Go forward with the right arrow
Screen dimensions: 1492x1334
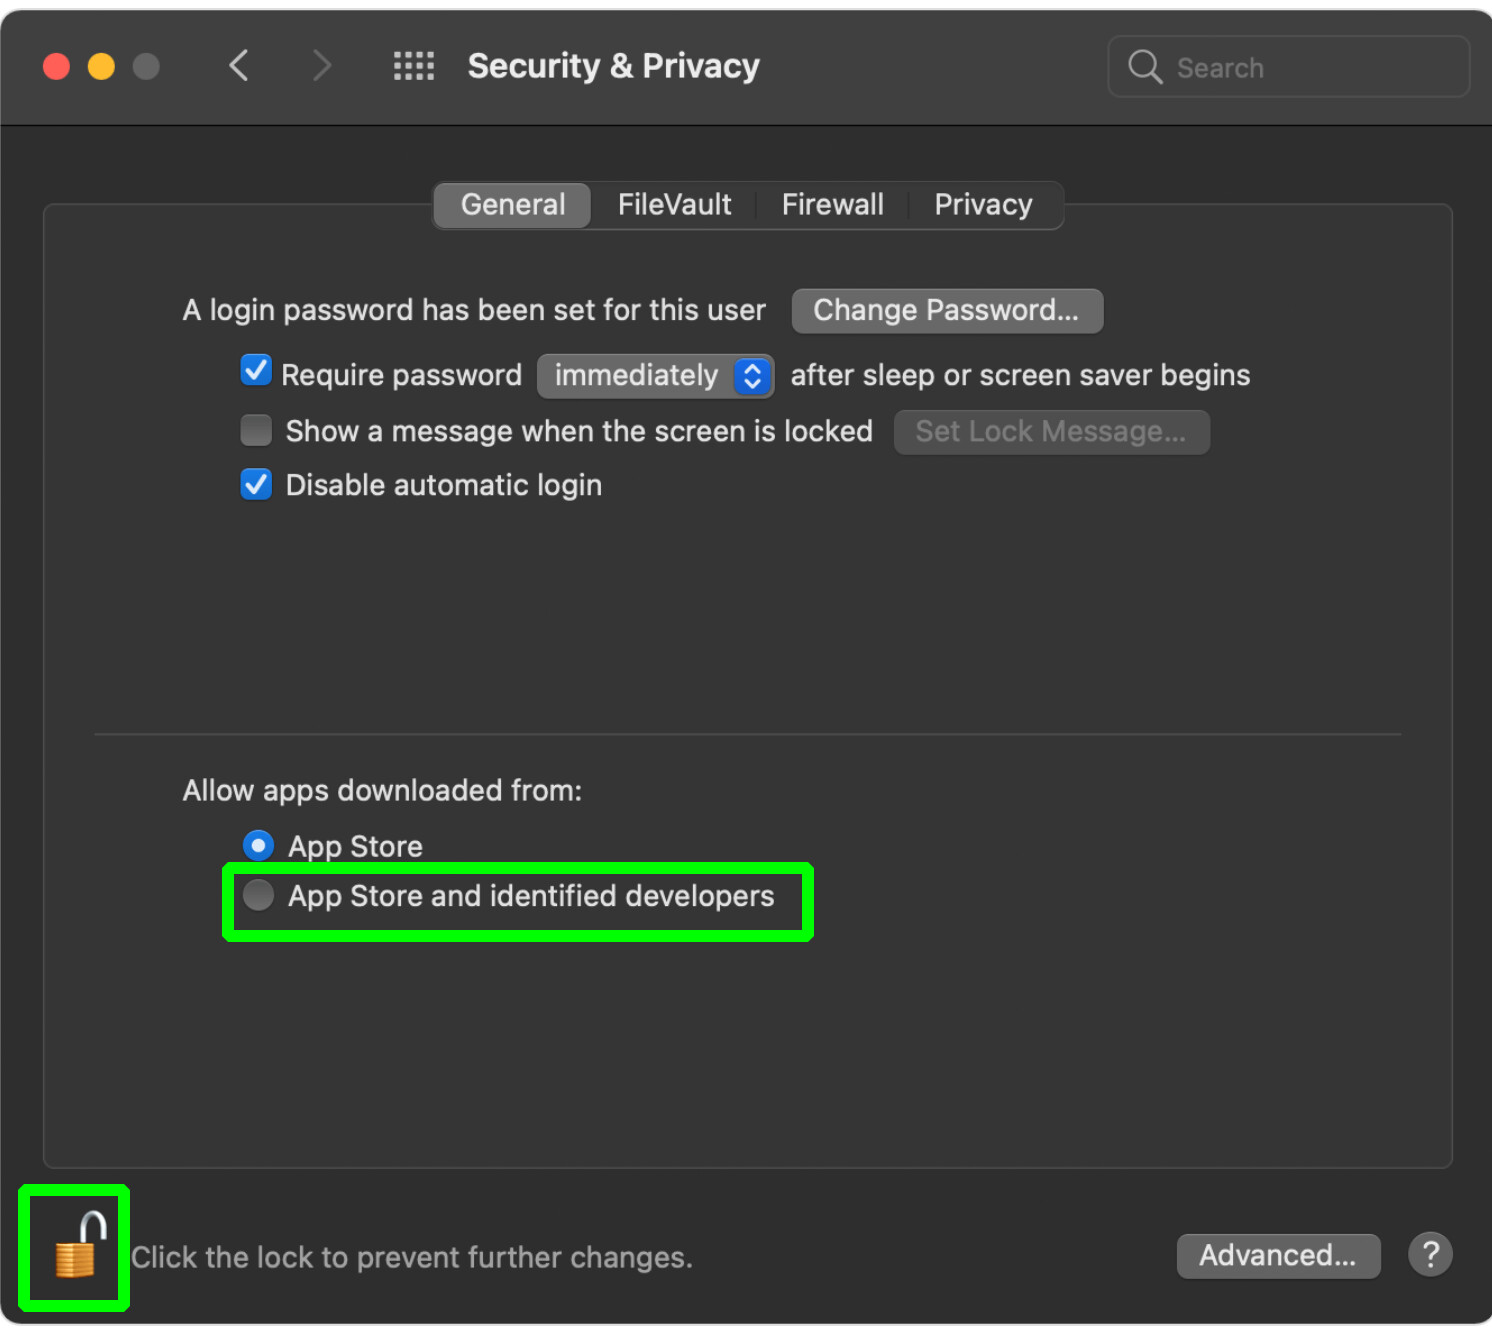tap(321, 66)
